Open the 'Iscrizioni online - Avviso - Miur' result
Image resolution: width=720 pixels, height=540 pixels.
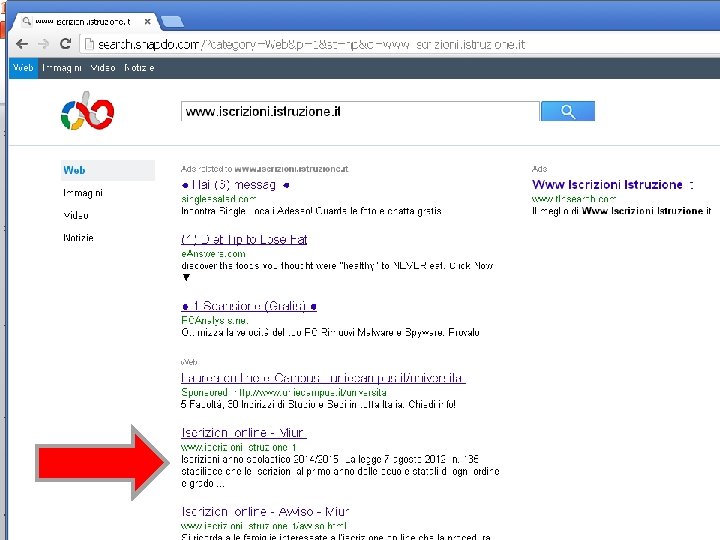coord(265,512)
